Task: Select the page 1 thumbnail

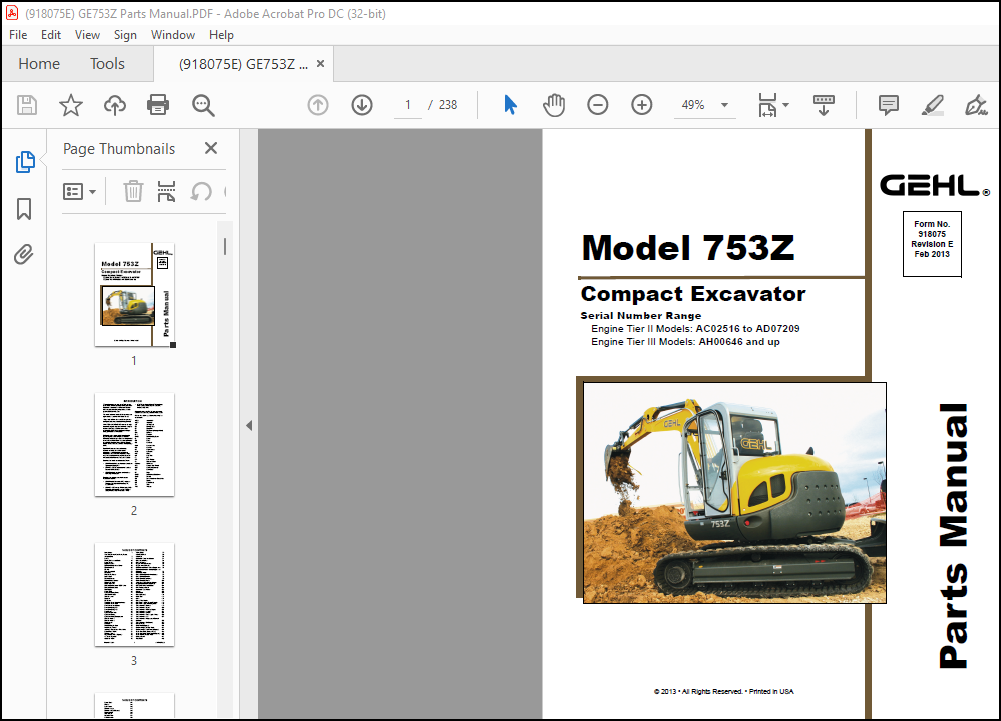Action: click(135, 295)
